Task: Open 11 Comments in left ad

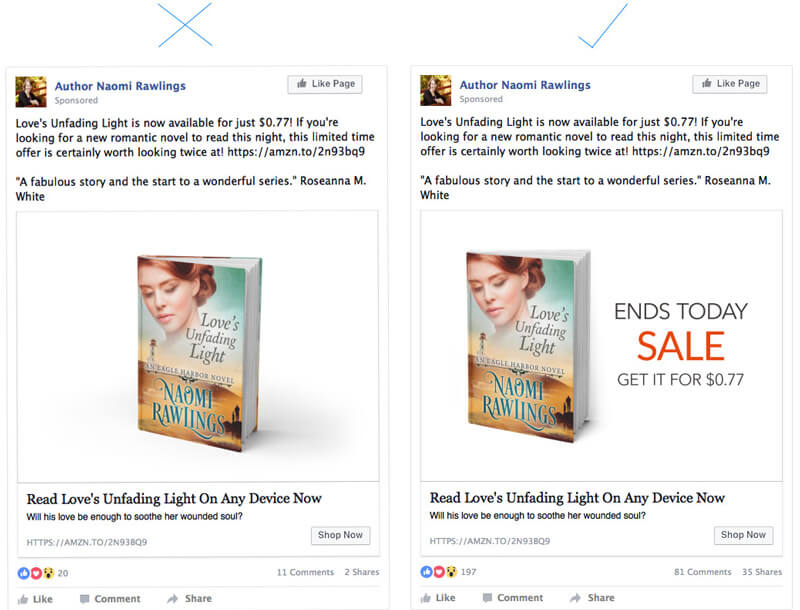Action: point(305,572)
